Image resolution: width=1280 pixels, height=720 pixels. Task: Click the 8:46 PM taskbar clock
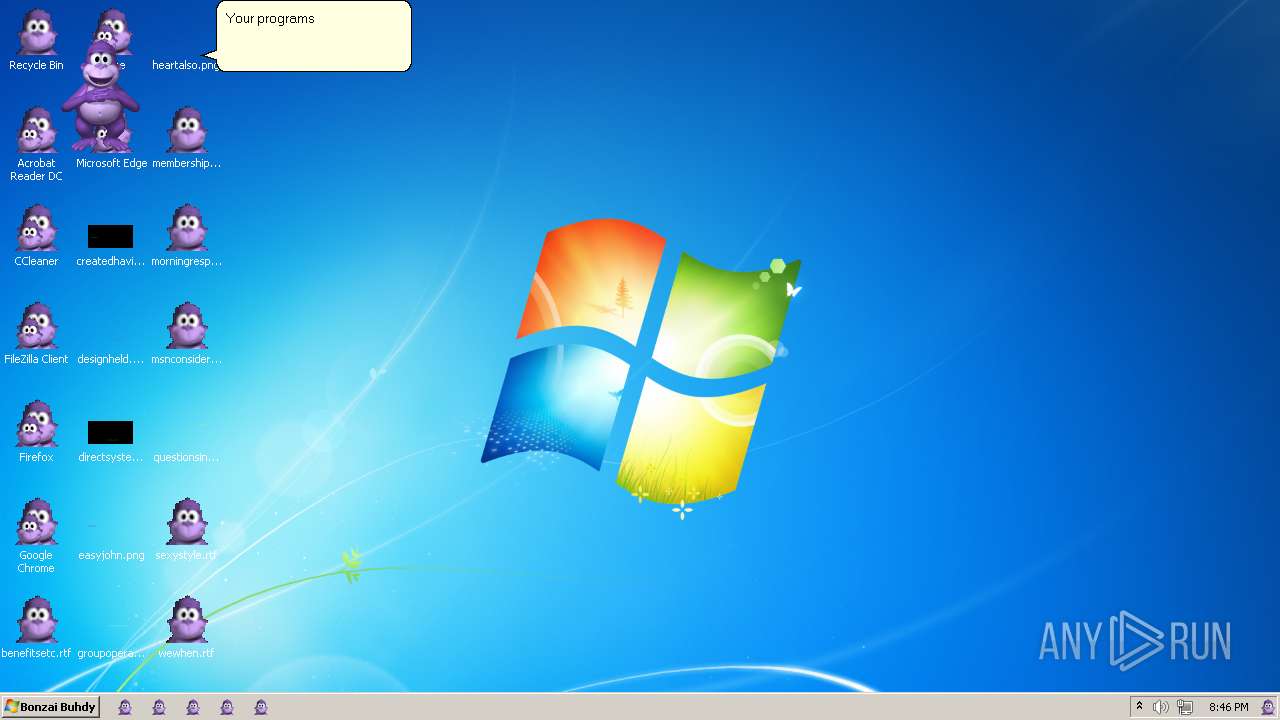pos(1228,707)
